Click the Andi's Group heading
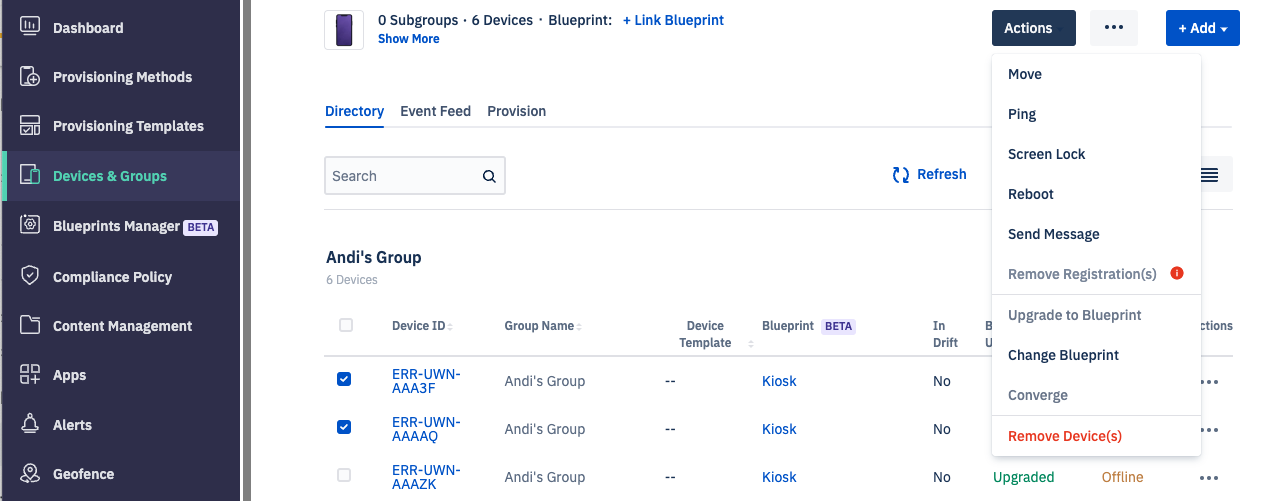The height and width of the screenshot is (501, 1264). pos(374,257)
